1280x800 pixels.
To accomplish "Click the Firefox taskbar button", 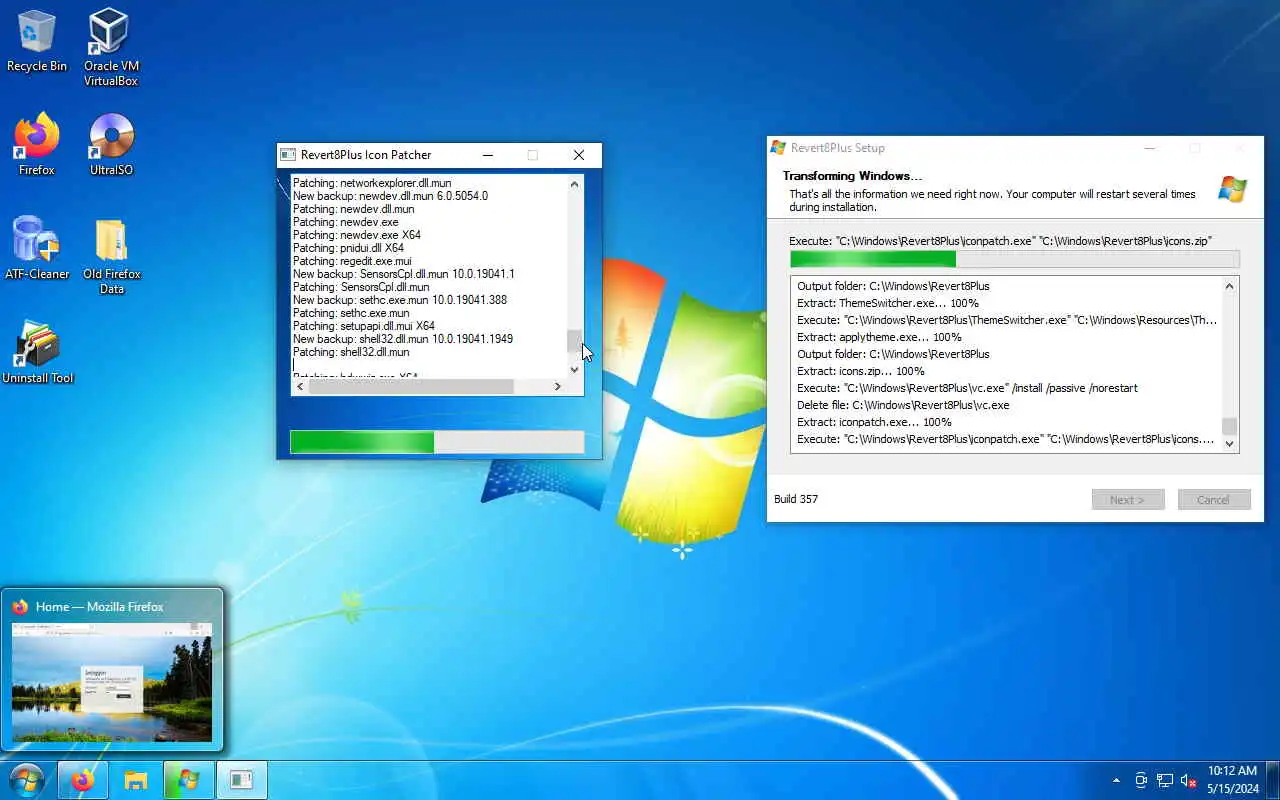I will (83, 780).
